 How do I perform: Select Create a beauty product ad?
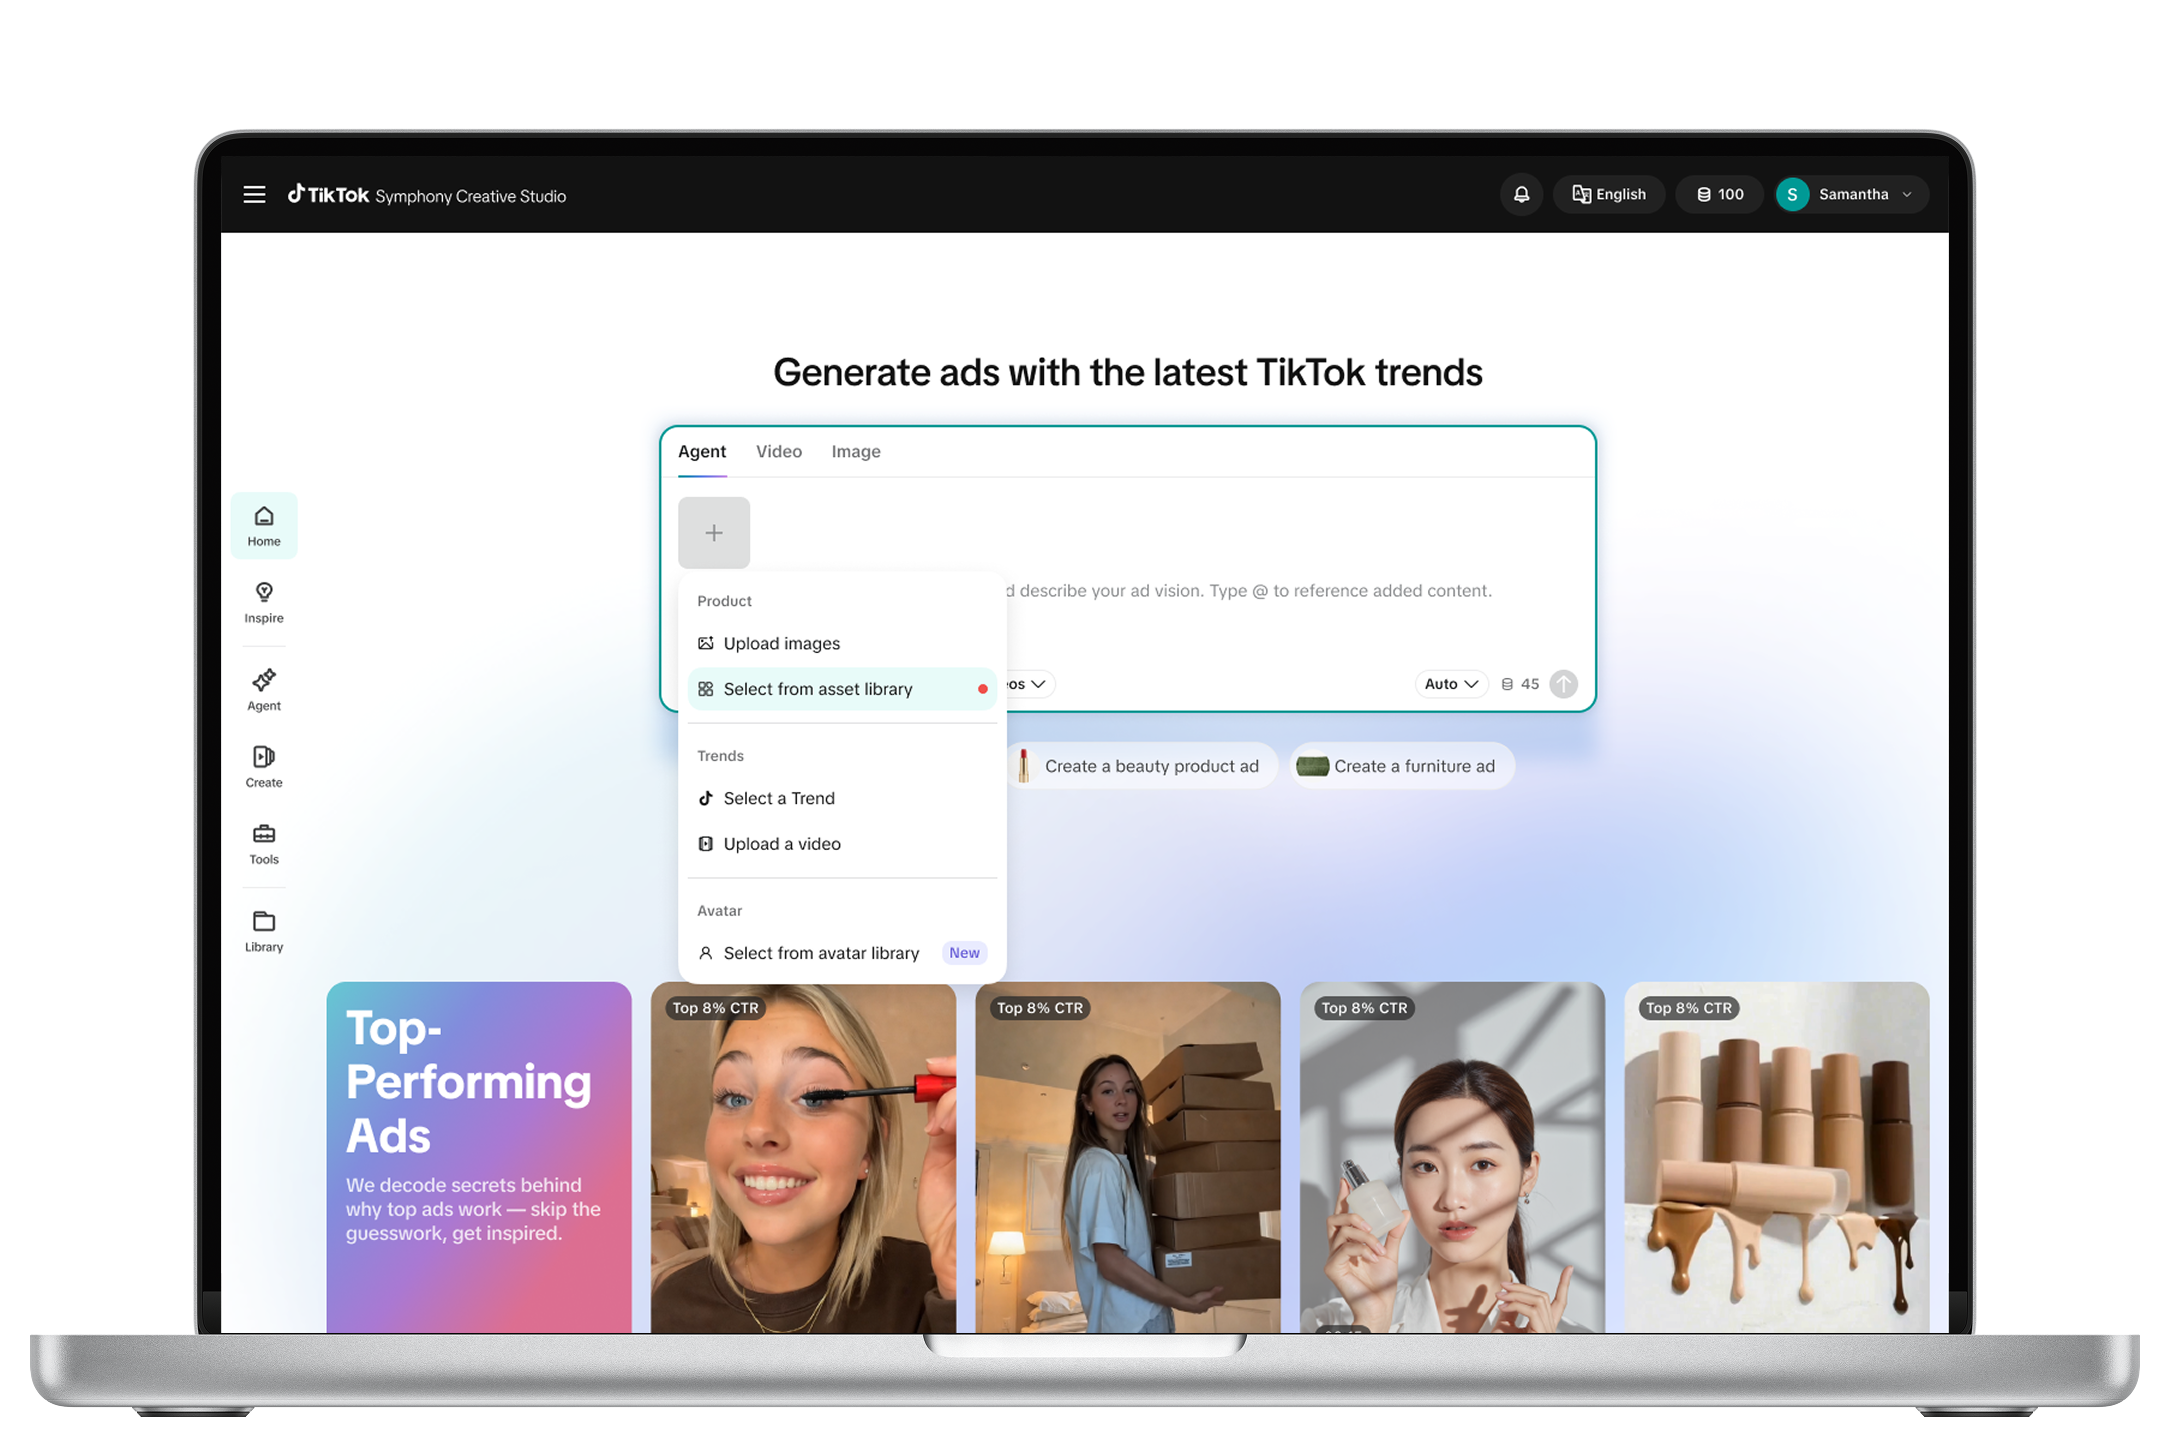[1142, 766]
